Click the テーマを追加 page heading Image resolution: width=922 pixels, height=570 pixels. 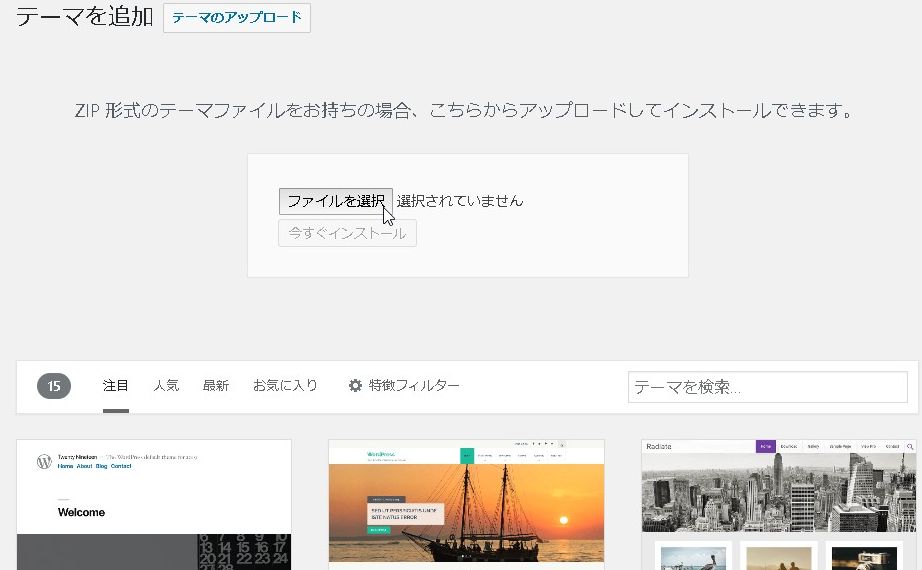(x=84, y=17)
